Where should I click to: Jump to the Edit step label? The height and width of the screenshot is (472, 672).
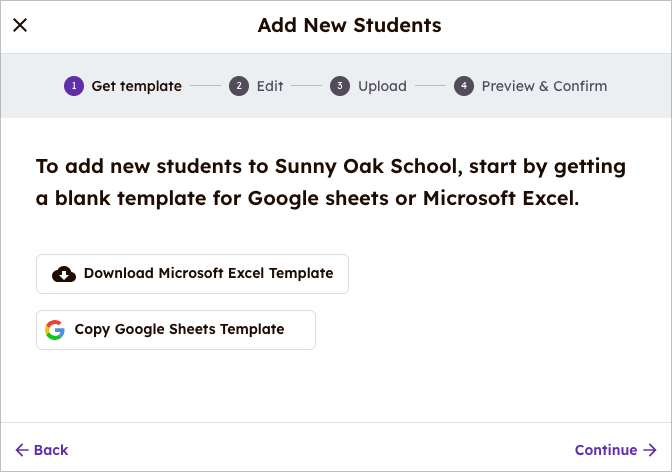pos(270,86)
